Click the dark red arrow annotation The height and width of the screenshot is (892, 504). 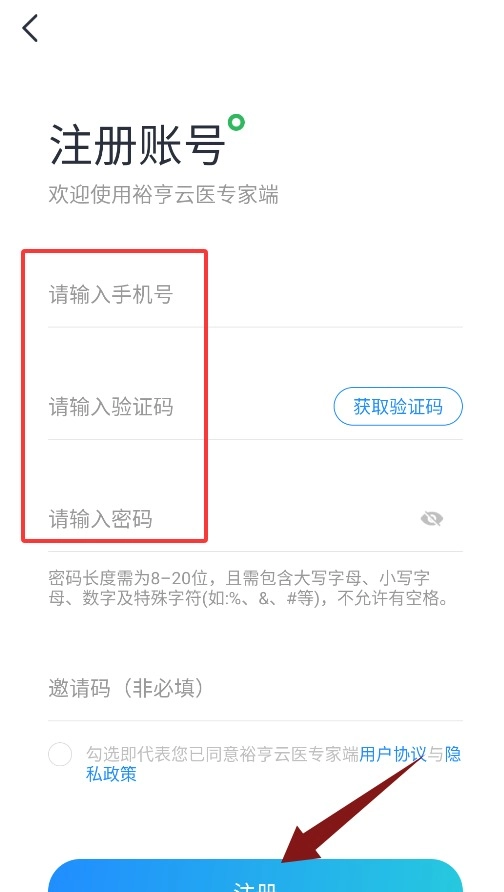(x=354, y=807)
